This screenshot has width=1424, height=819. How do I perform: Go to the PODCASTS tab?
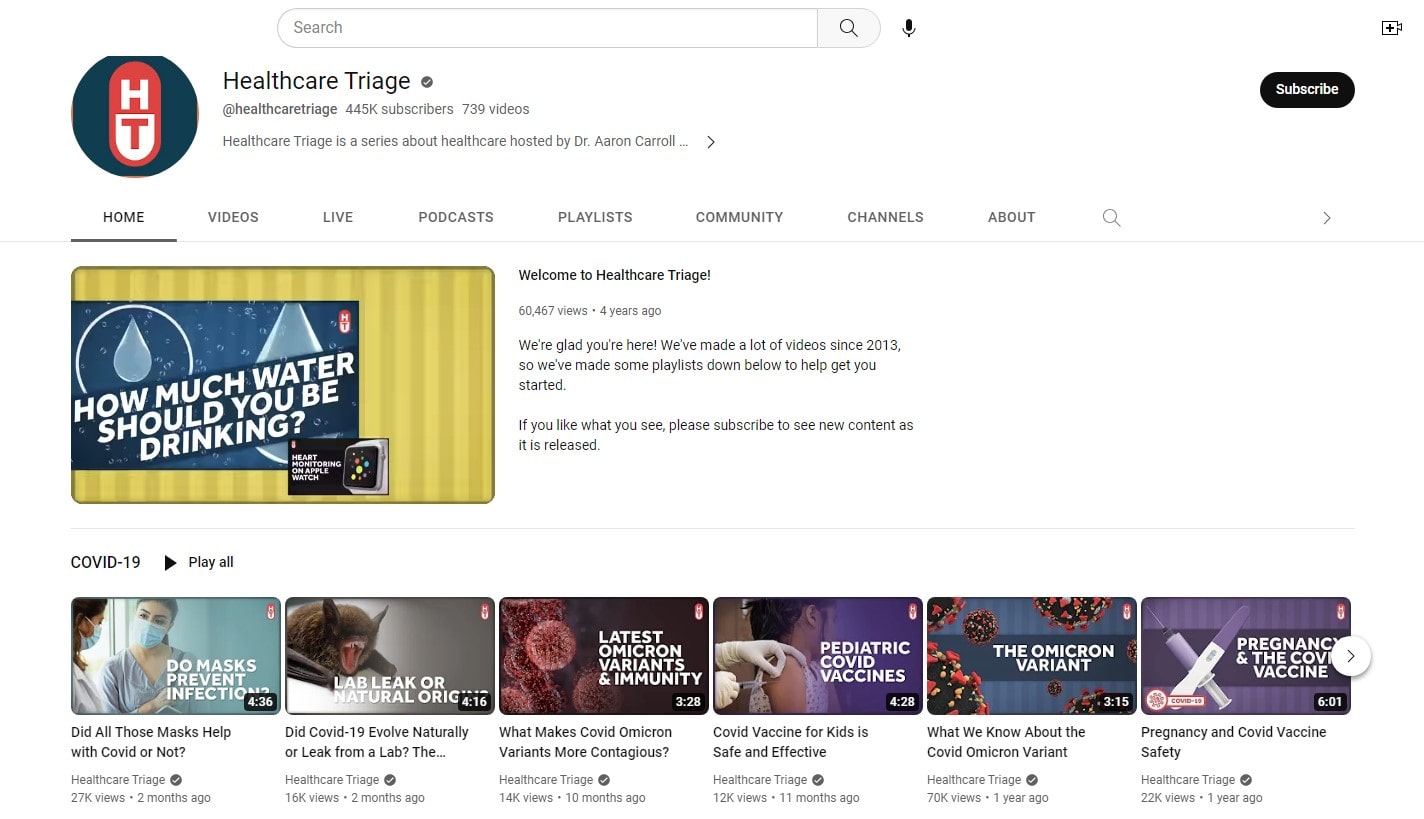456,217
